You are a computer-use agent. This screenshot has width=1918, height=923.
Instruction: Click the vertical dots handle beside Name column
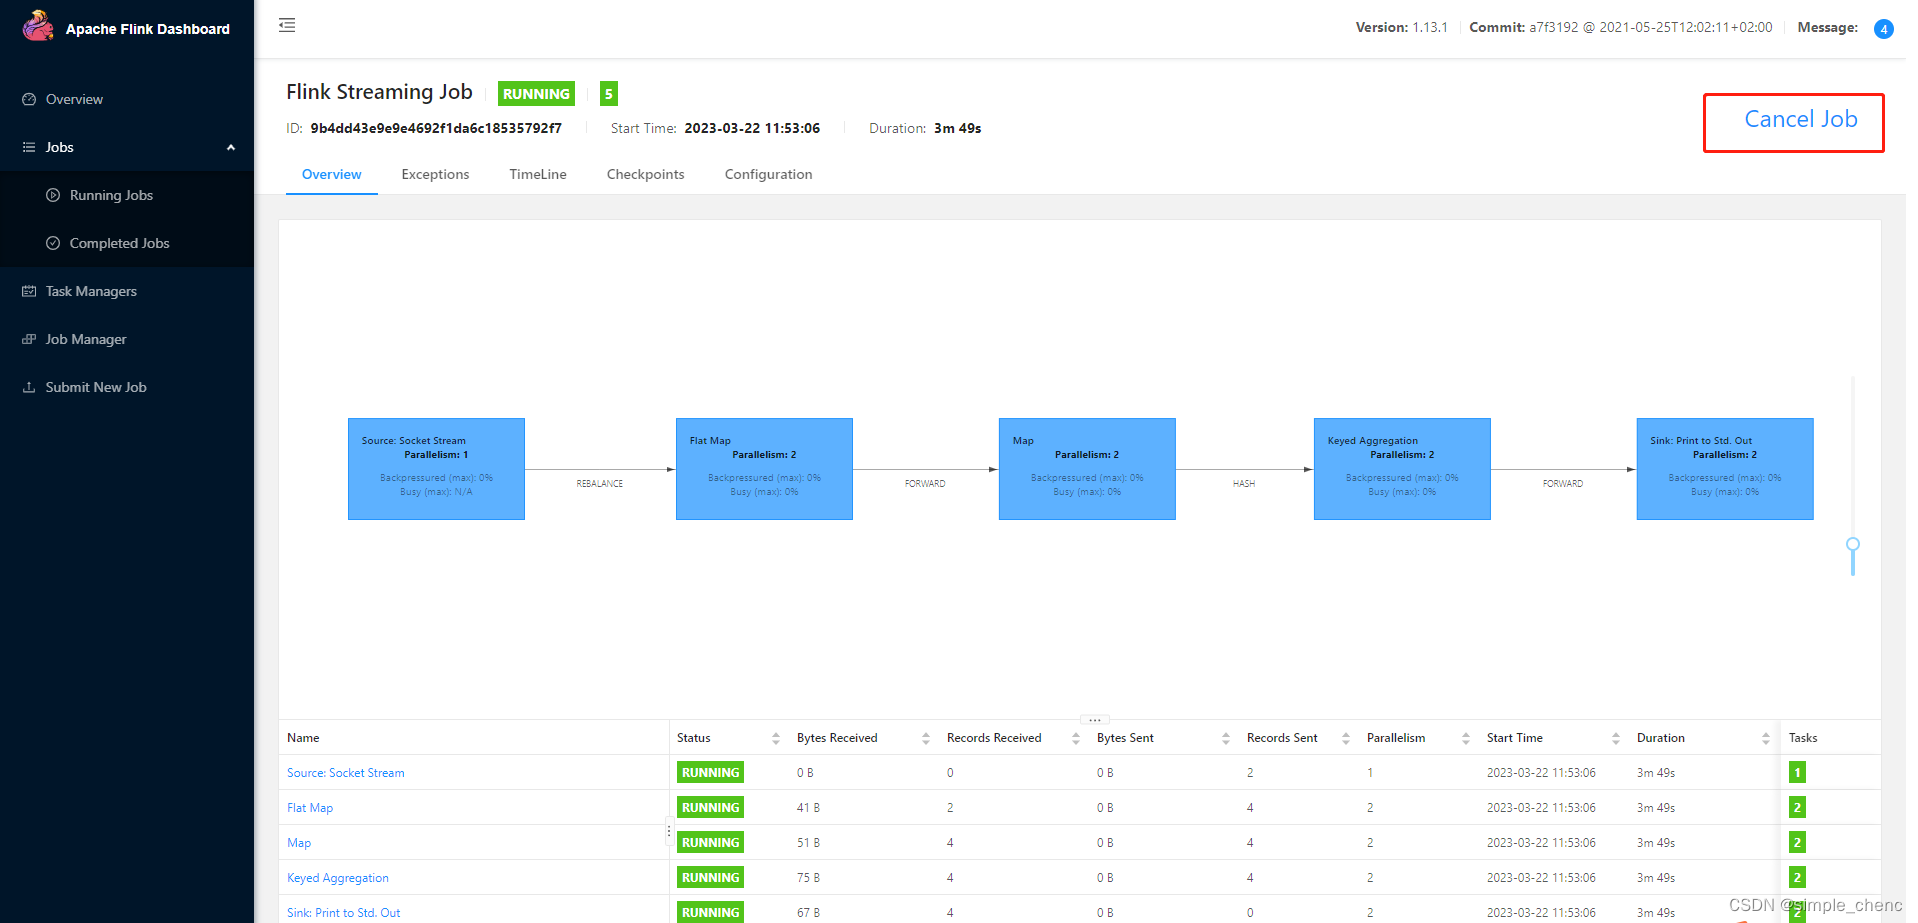click(x=669, y=831)
